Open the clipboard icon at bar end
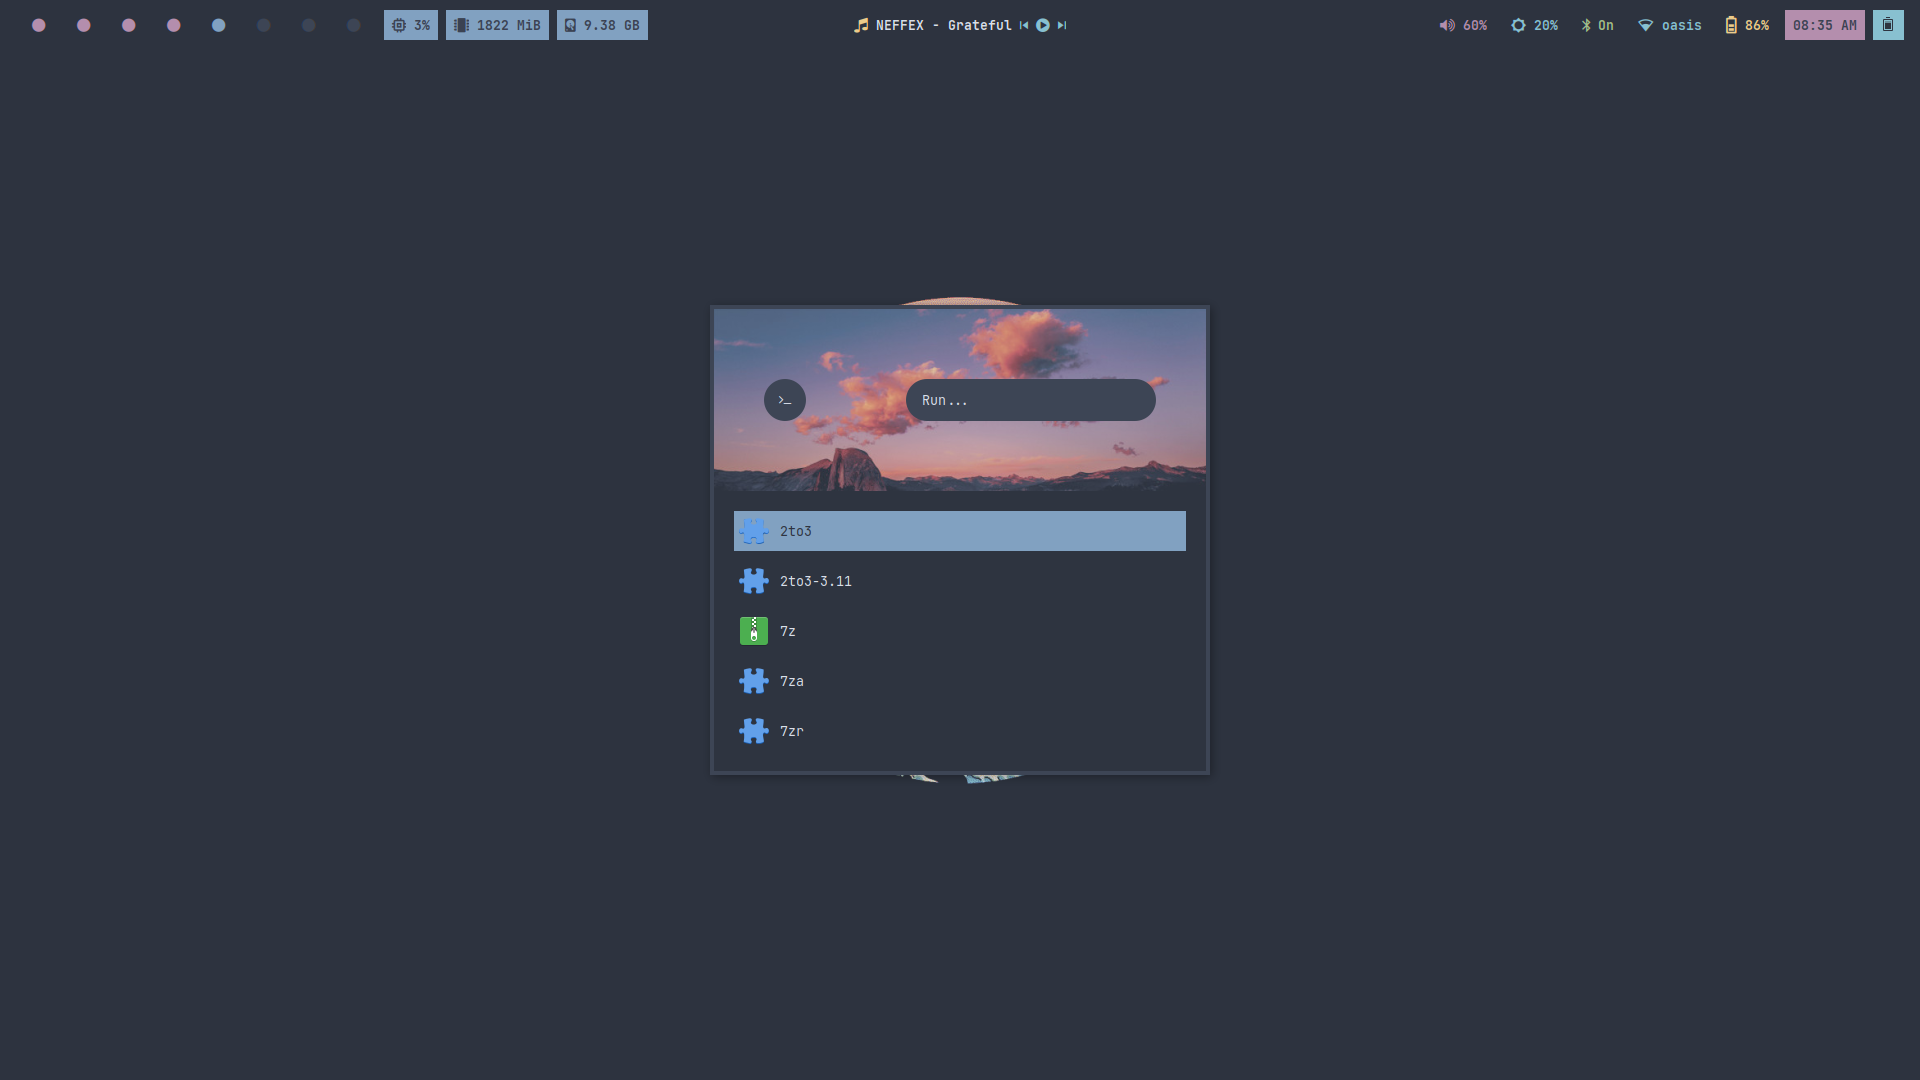This screenshot has width=1920, height=1080. (x=1888, y=25)
